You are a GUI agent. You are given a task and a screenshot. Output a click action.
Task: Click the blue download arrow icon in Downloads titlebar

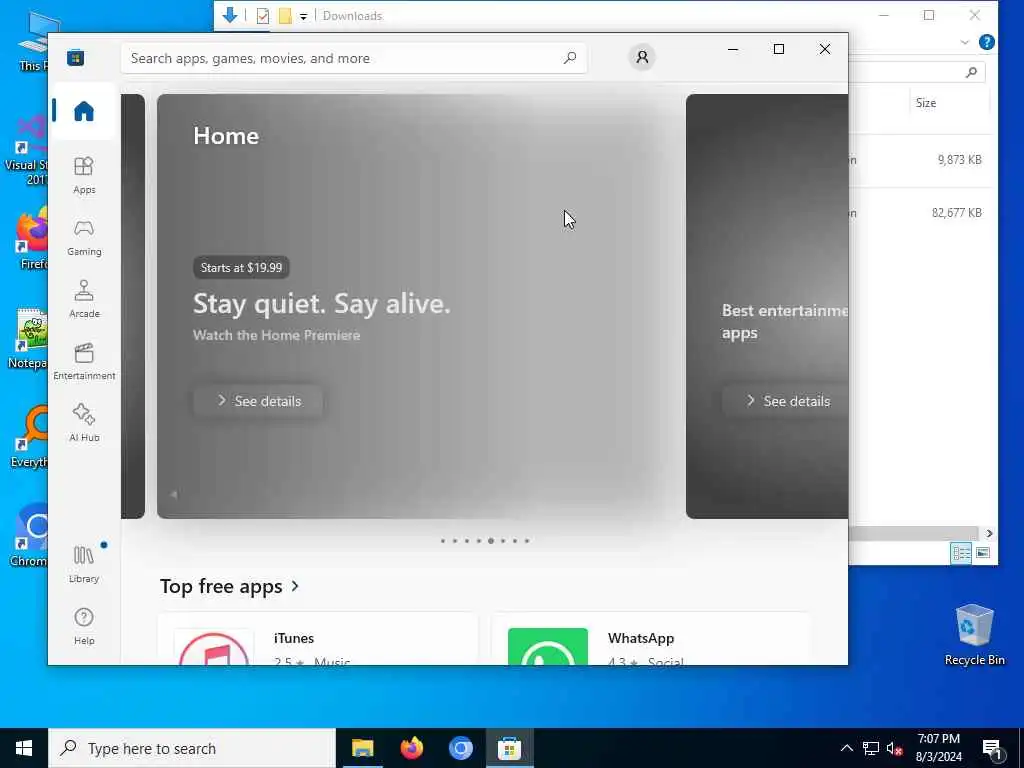230,15
